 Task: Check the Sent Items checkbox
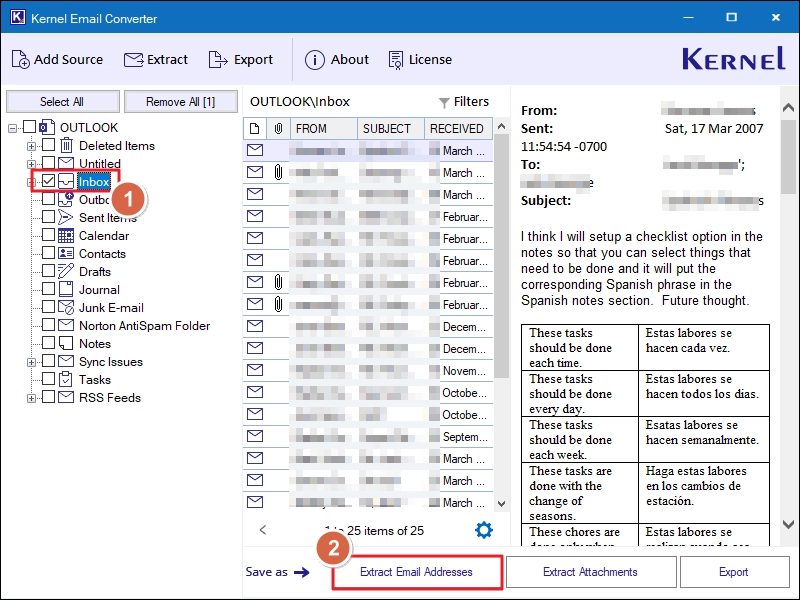click(48, 217)
